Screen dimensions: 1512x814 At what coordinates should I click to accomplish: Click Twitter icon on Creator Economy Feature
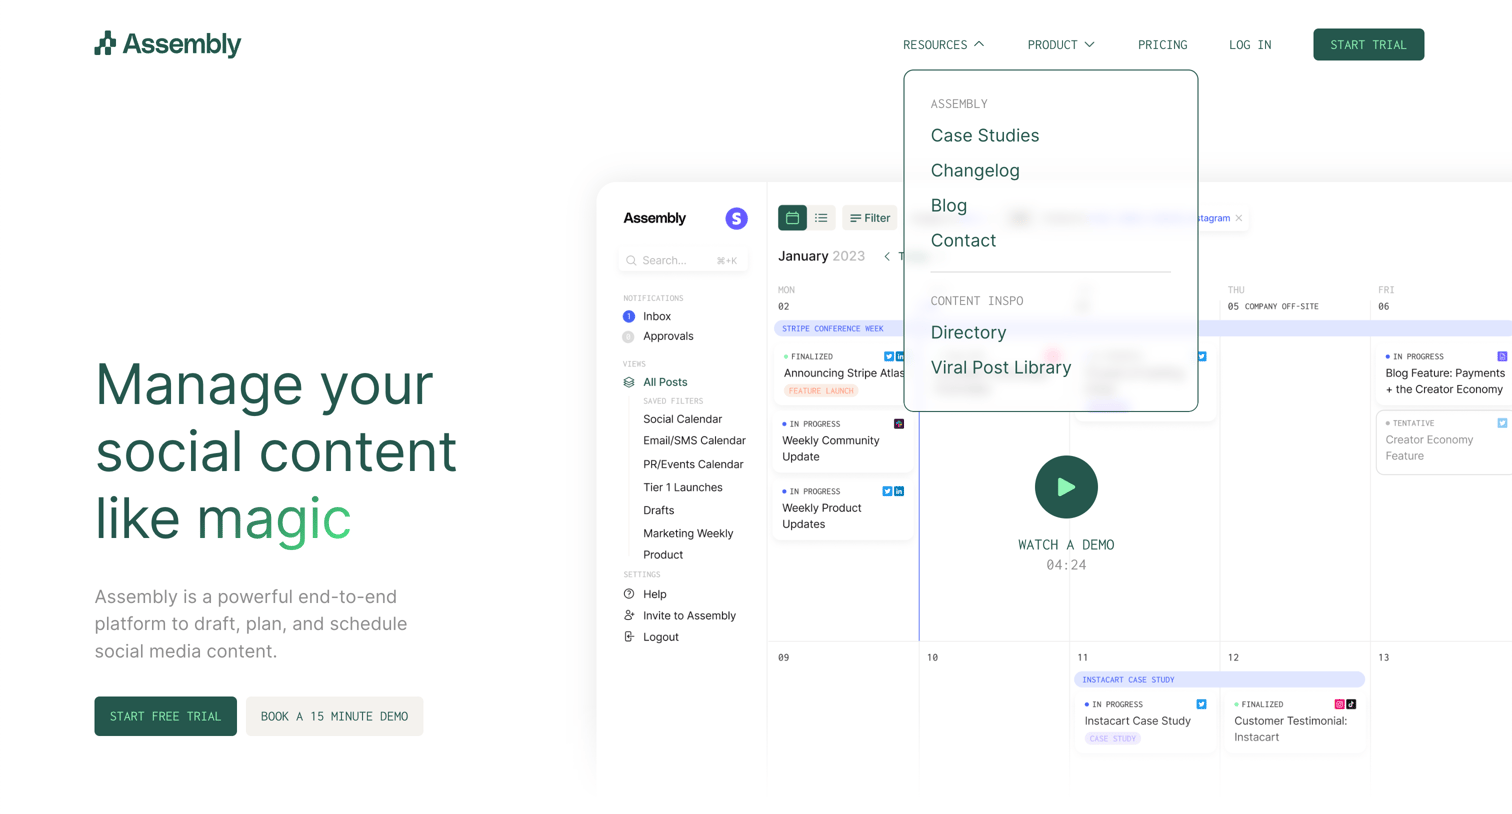[x=1502, y=424]
